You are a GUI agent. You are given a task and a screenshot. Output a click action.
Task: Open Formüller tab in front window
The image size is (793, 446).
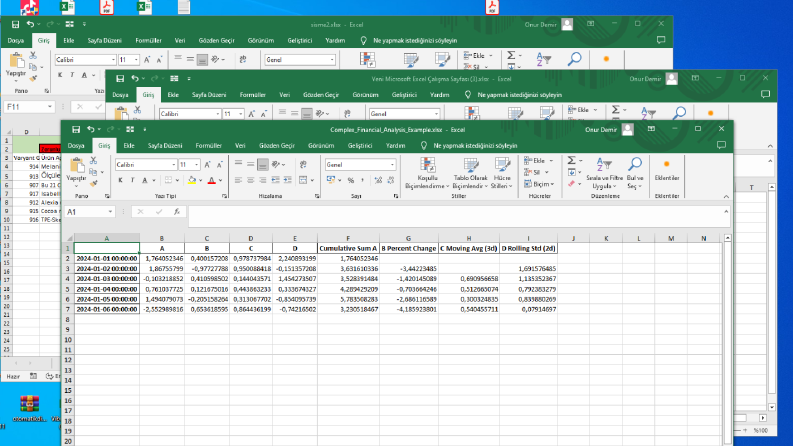tap(208, 146)
